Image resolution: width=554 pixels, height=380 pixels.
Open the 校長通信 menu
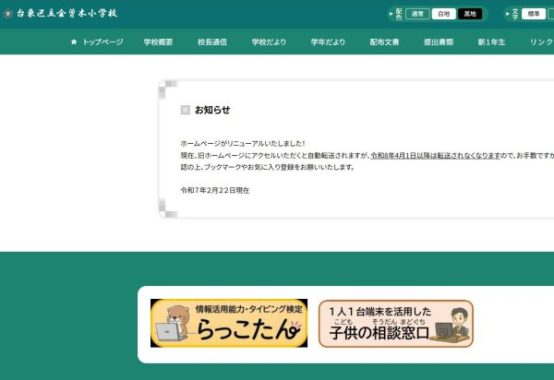(212, 42)
